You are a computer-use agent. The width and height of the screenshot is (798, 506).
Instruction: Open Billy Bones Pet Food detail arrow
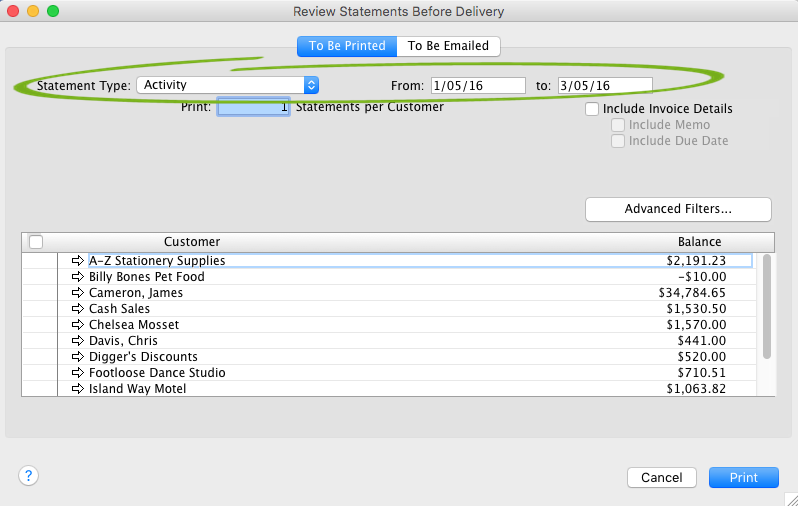pyautogui.click(x=79, y=277)
